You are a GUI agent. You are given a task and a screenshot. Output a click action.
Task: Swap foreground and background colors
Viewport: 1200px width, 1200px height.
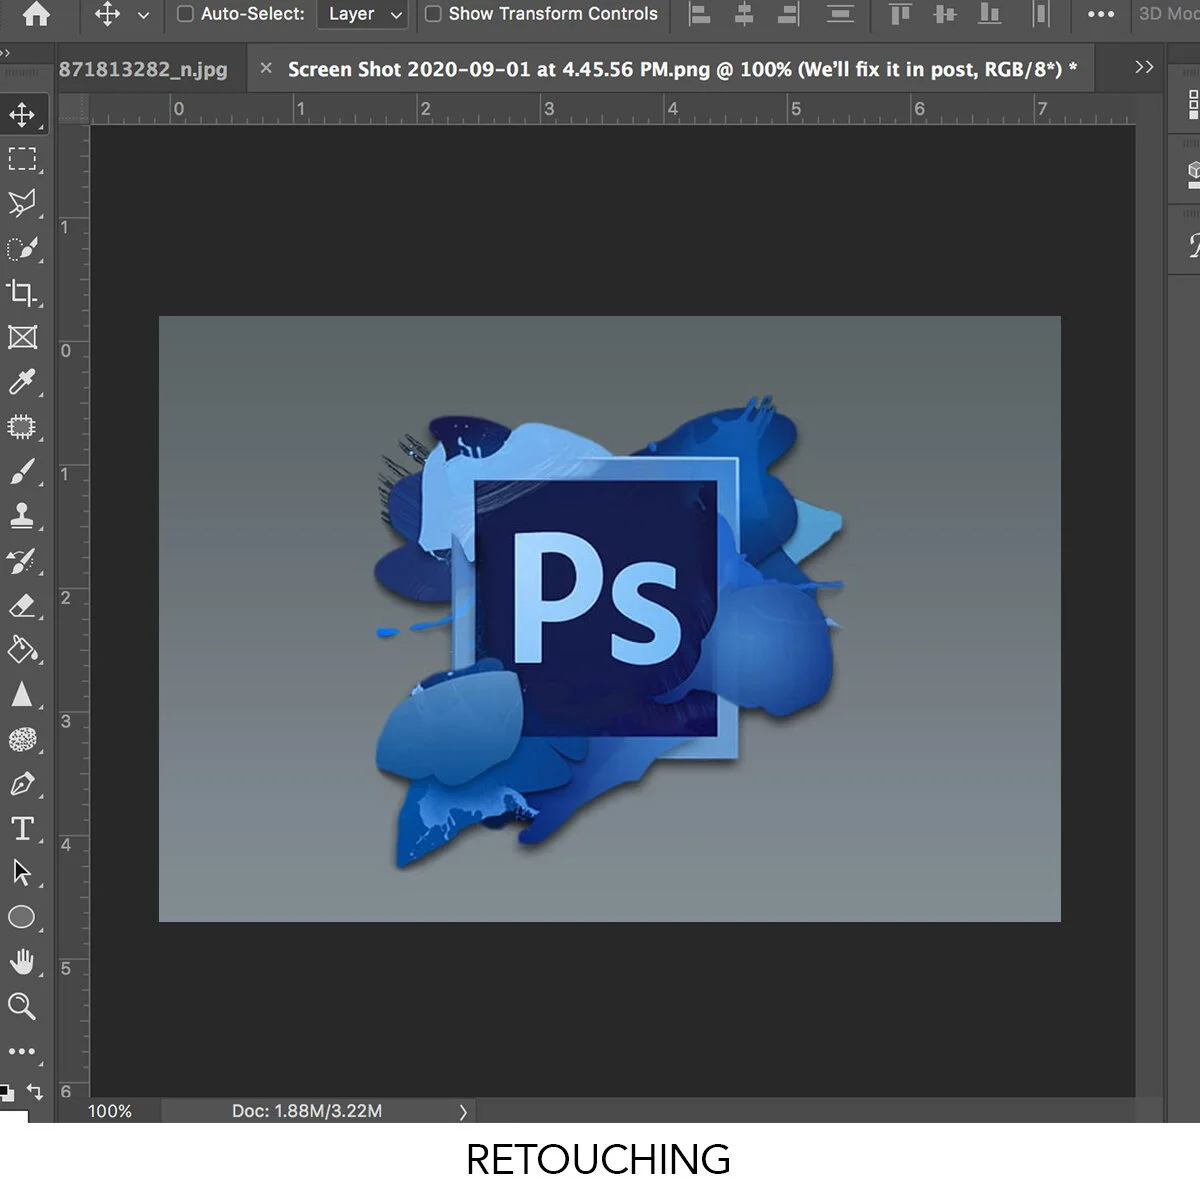point(36,1091)
